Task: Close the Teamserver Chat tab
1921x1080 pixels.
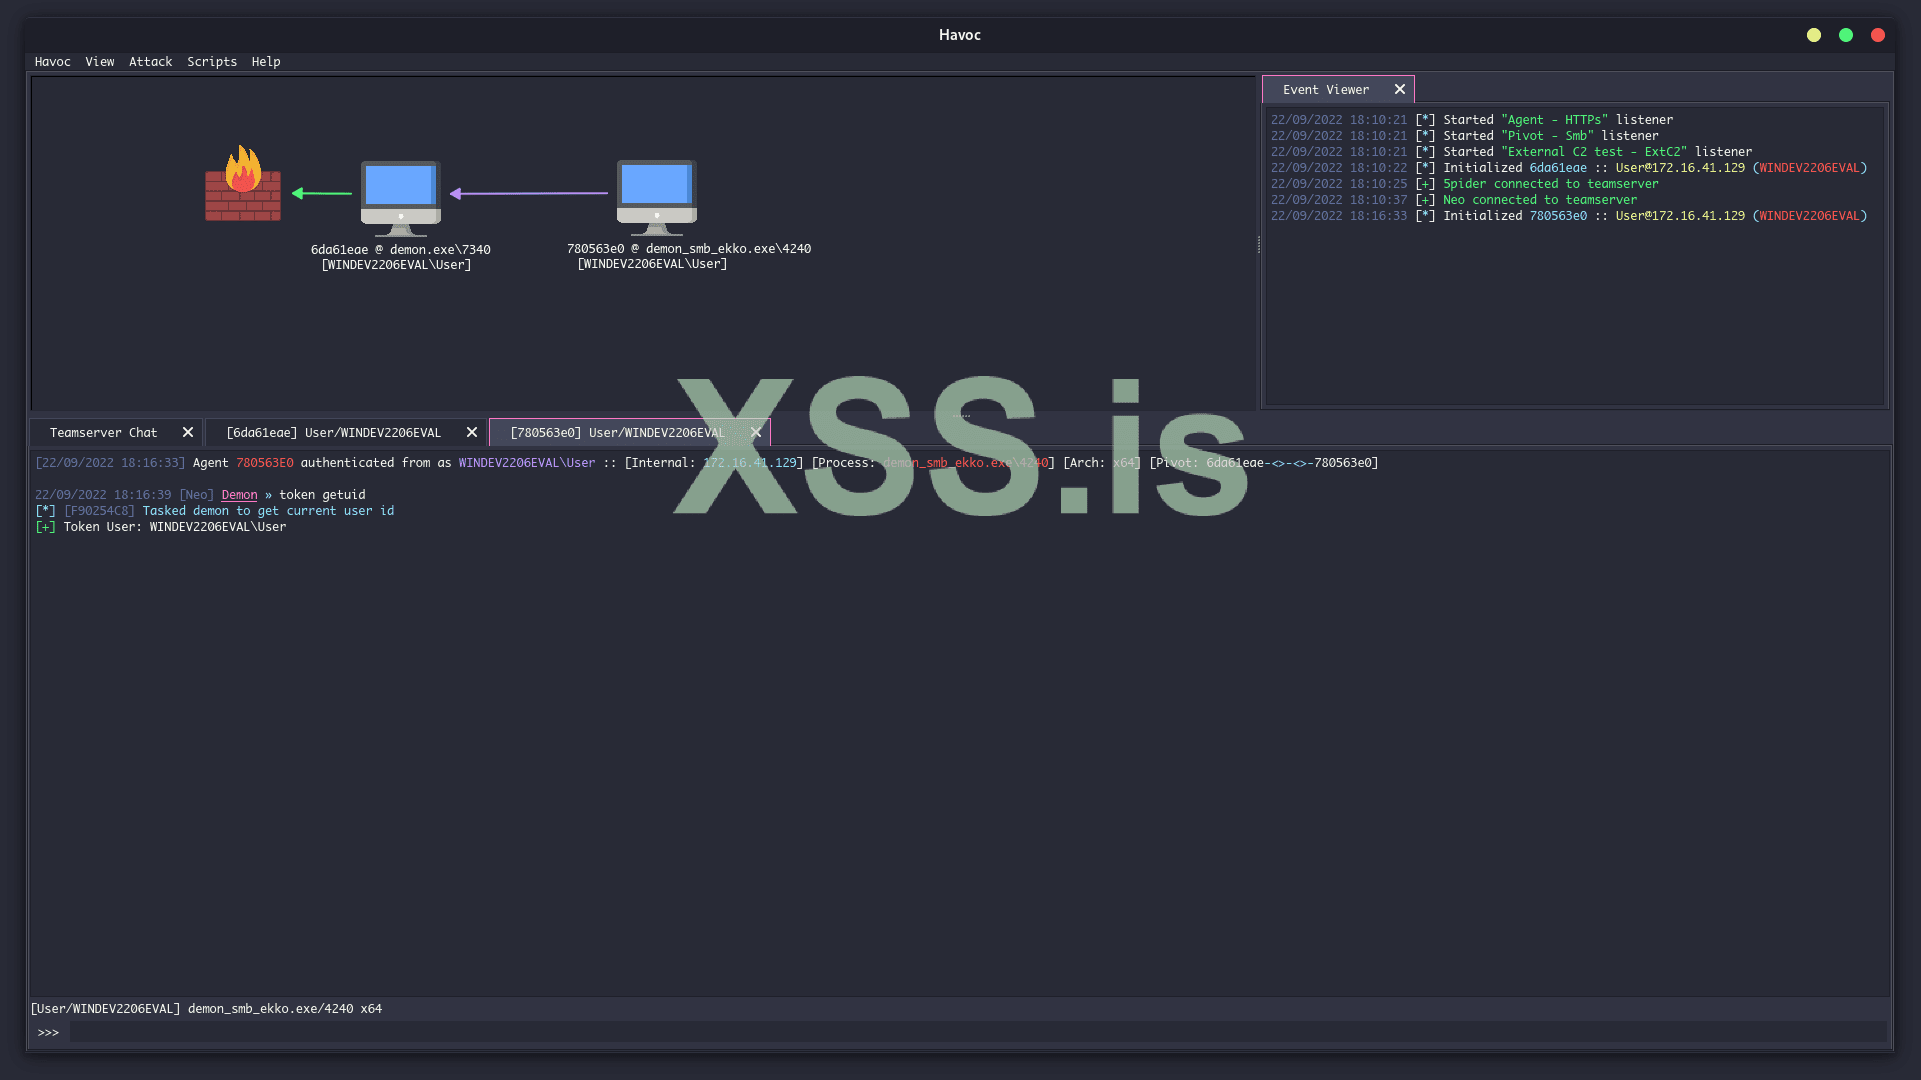Action: tap(188, 433)
